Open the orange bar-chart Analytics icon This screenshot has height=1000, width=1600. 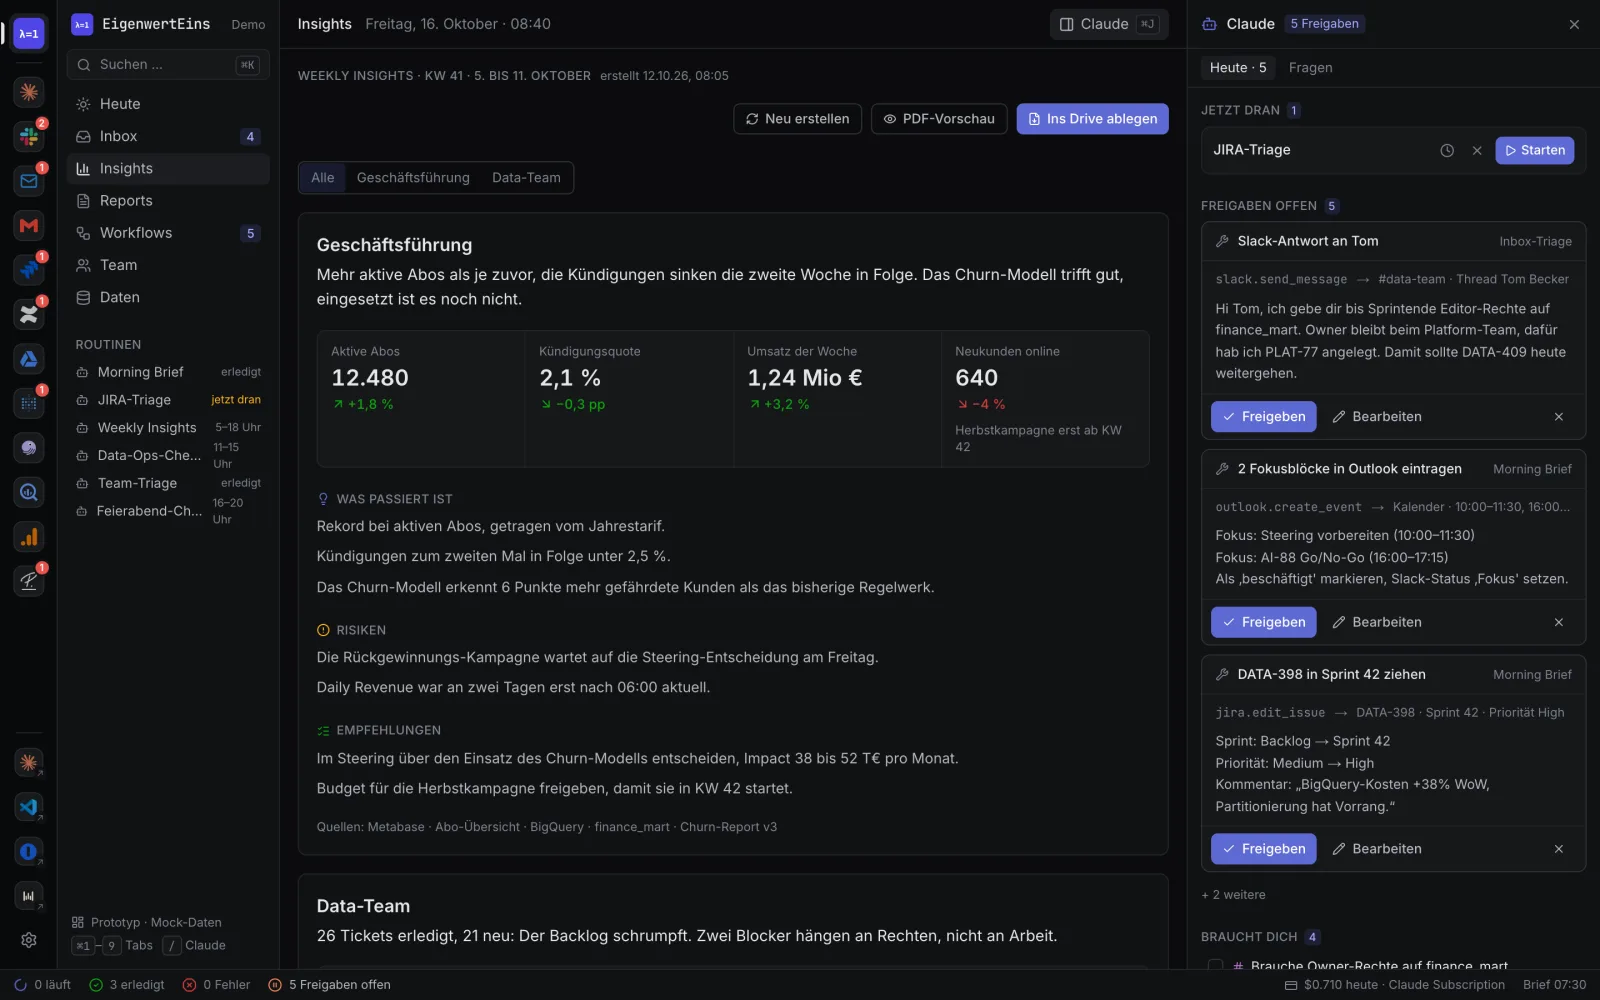coord(28,537)
